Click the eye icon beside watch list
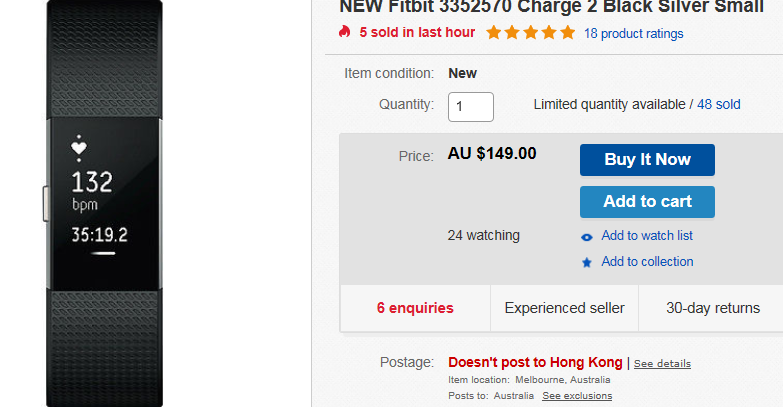783x407 pixels. tap(587, 237)
